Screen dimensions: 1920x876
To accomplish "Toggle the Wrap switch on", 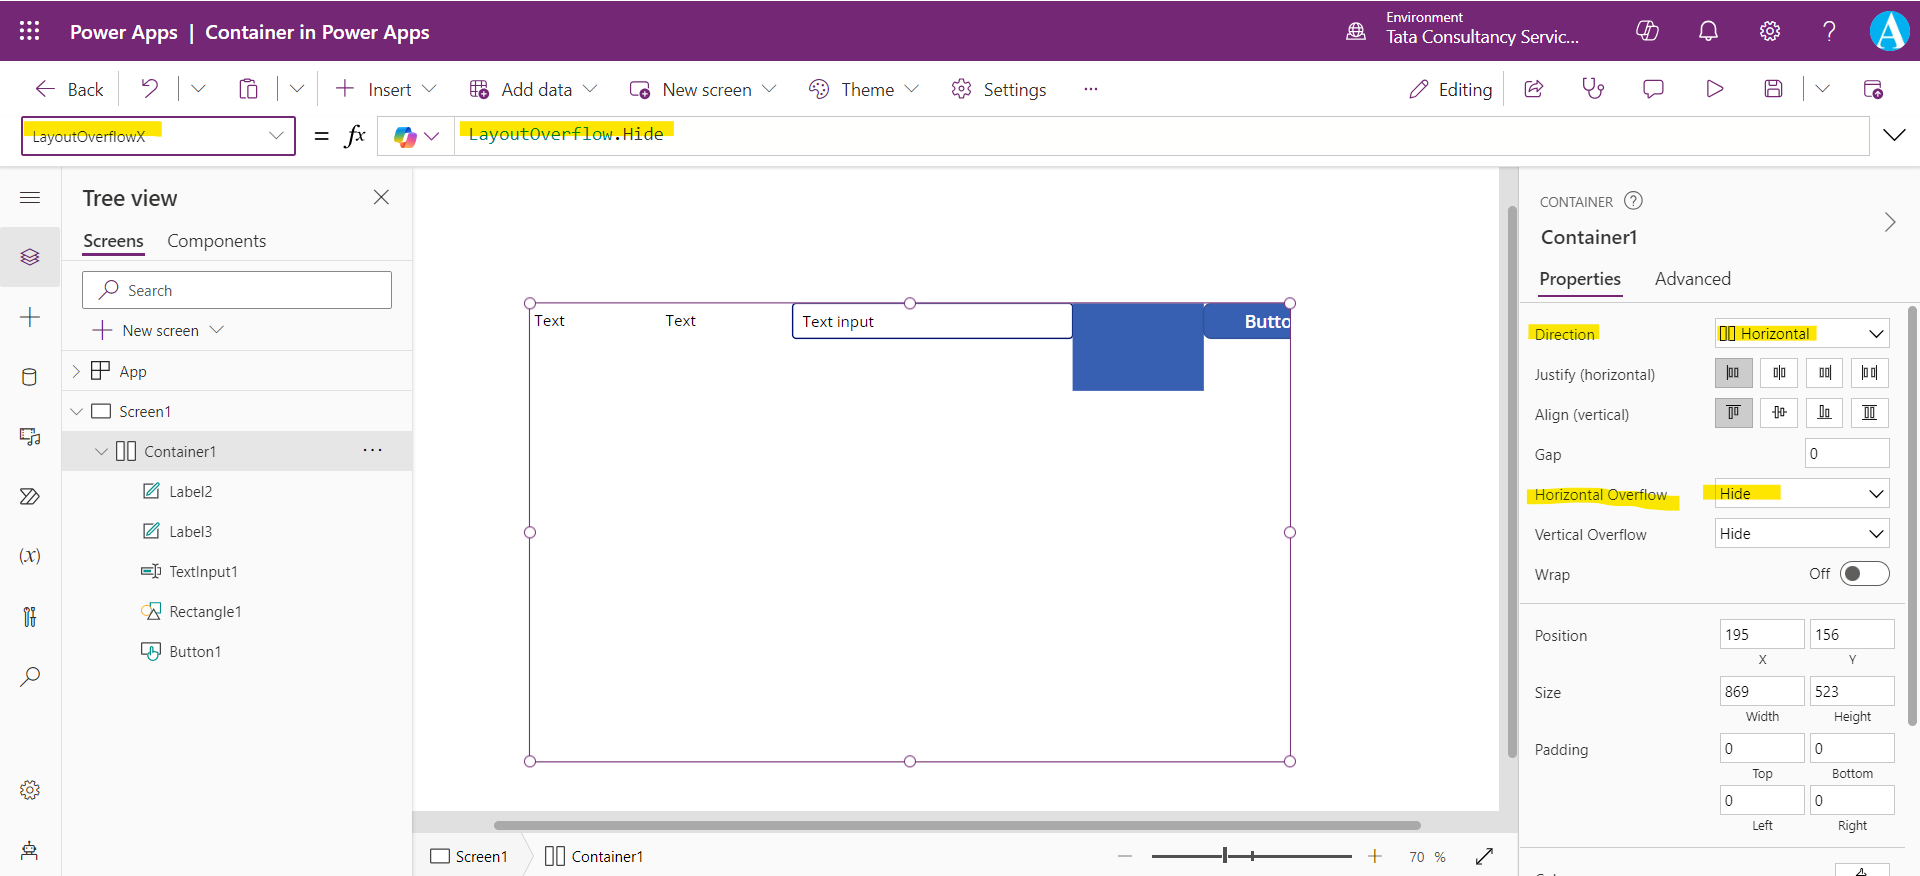I will coord(1864,574).
